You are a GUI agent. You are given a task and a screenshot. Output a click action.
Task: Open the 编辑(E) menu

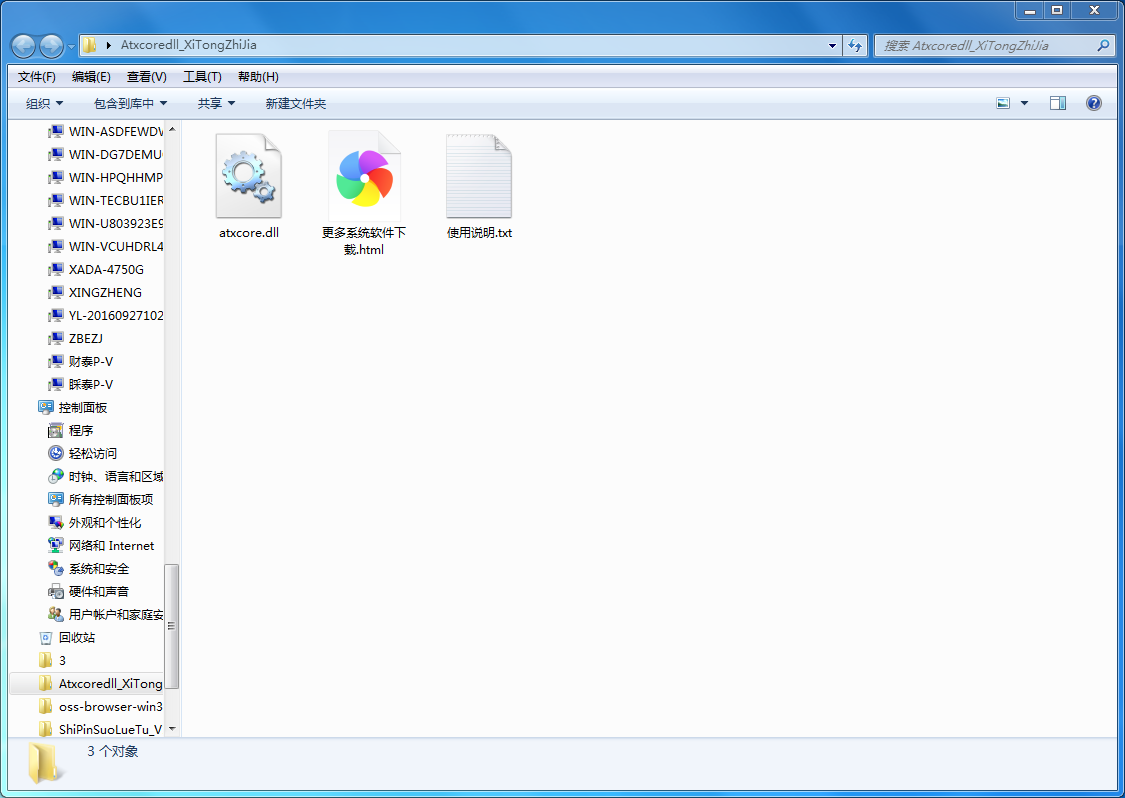(91, 76)
